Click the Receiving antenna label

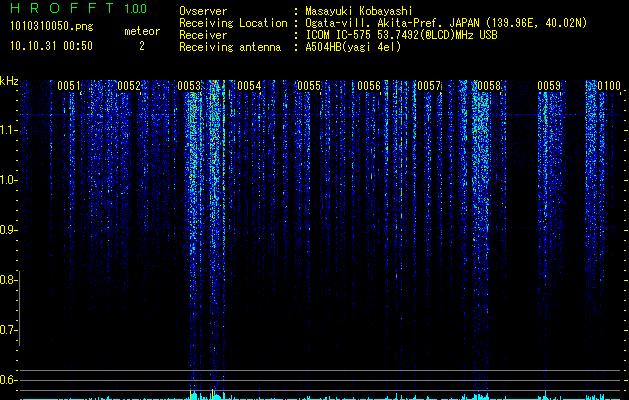tap(230, 47)
